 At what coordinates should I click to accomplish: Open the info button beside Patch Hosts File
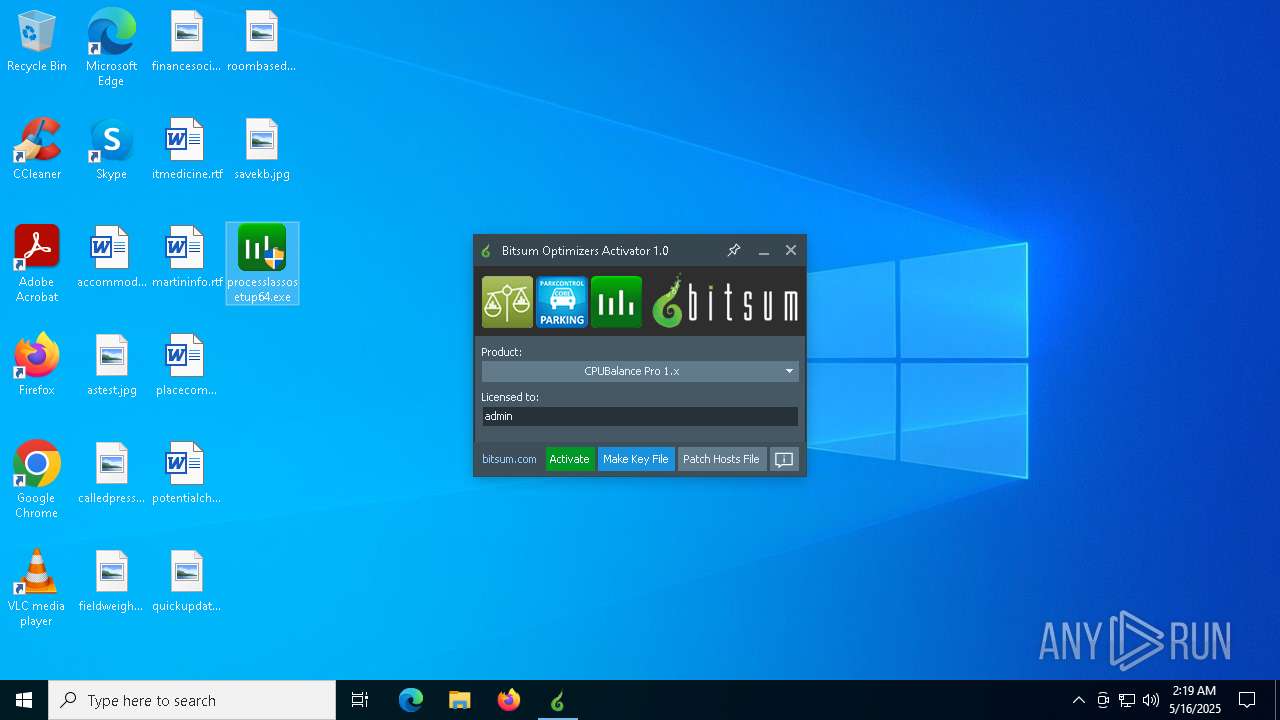(x=784, y=459)
